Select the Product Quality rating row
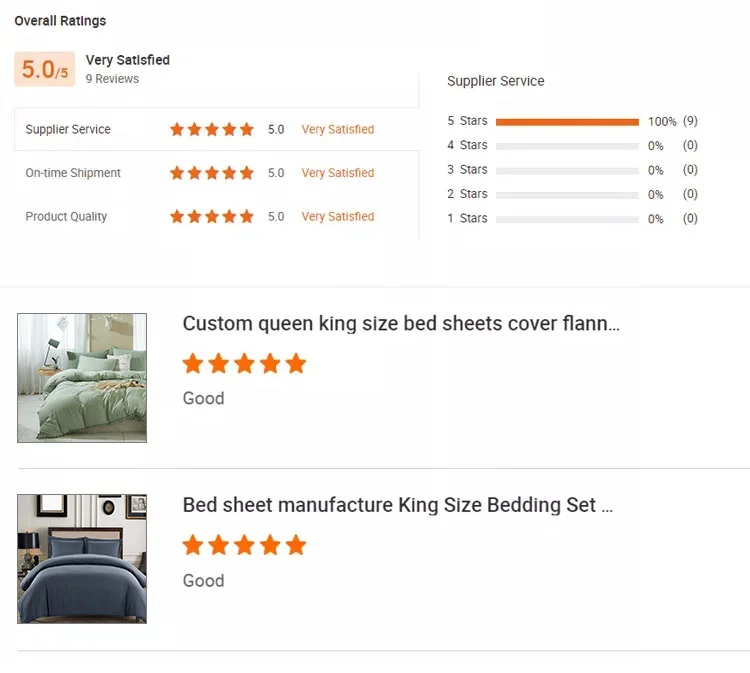Screen dimensions: 750x673 pyautogui.click(x=66, y=216)
